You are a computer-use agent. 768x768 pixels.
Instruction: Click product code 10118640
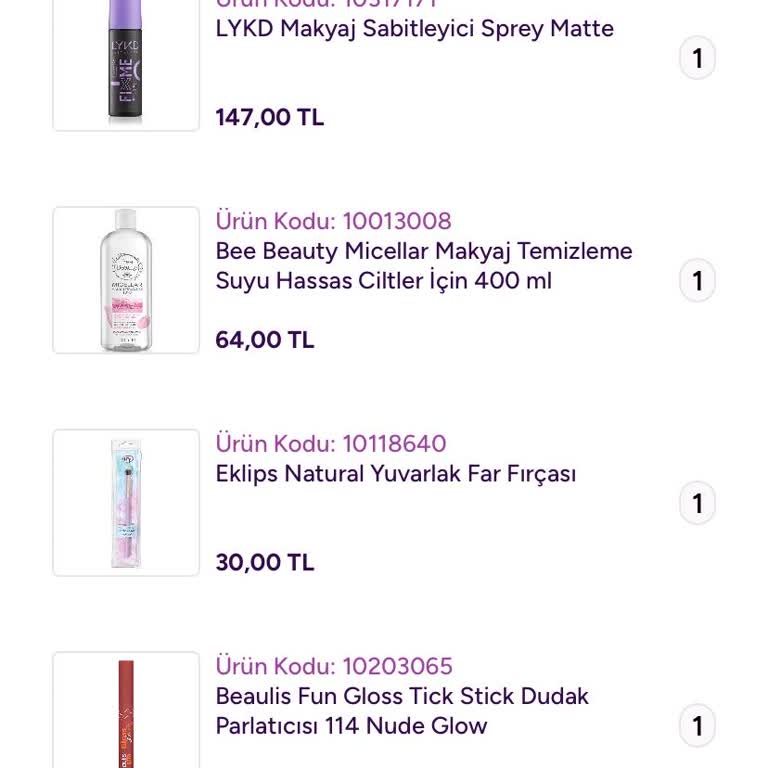tap(331, 444)
